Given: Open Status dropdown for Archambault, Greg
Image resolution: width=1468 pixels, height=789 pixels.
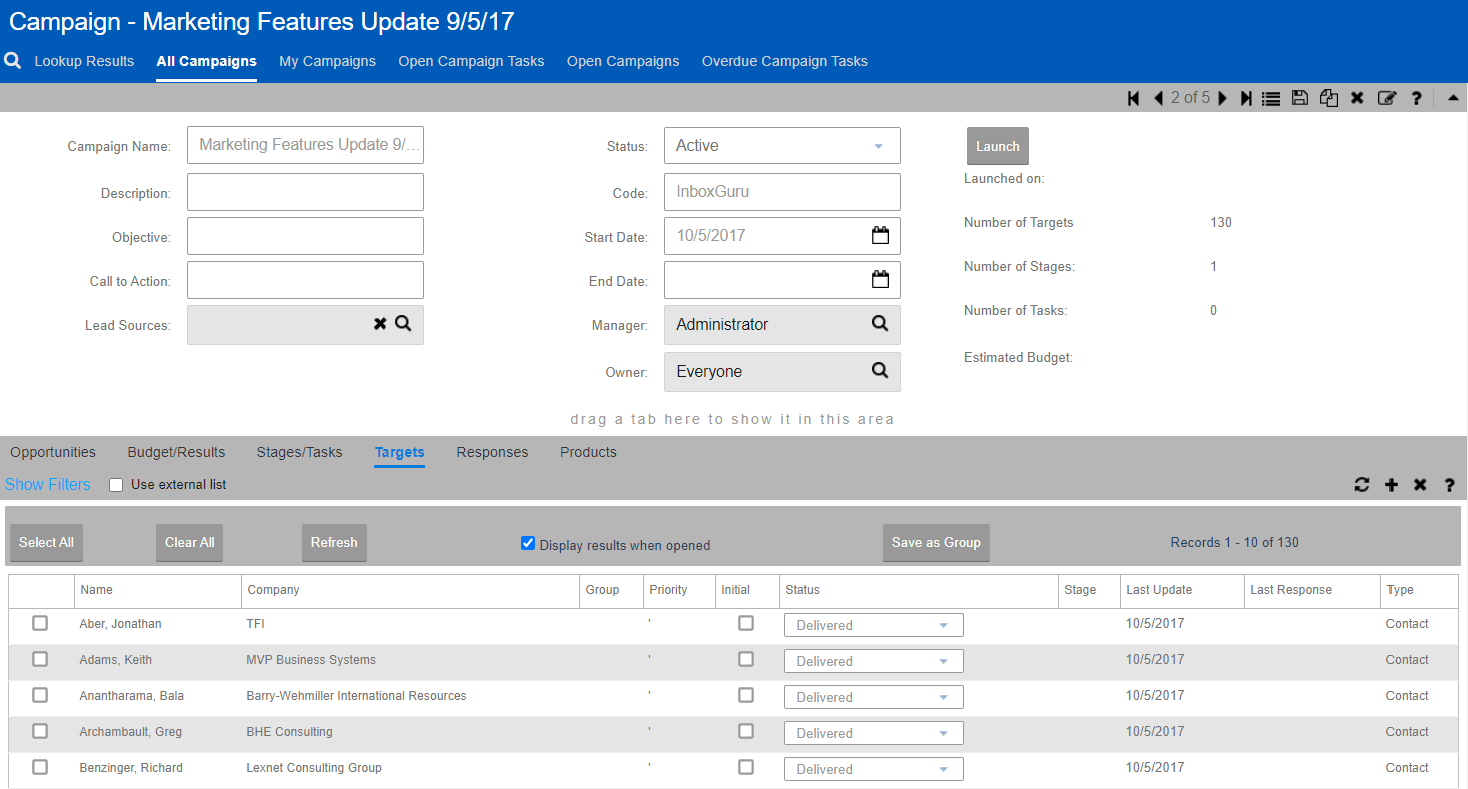Looking at the screenshot, I should [874, 733].
